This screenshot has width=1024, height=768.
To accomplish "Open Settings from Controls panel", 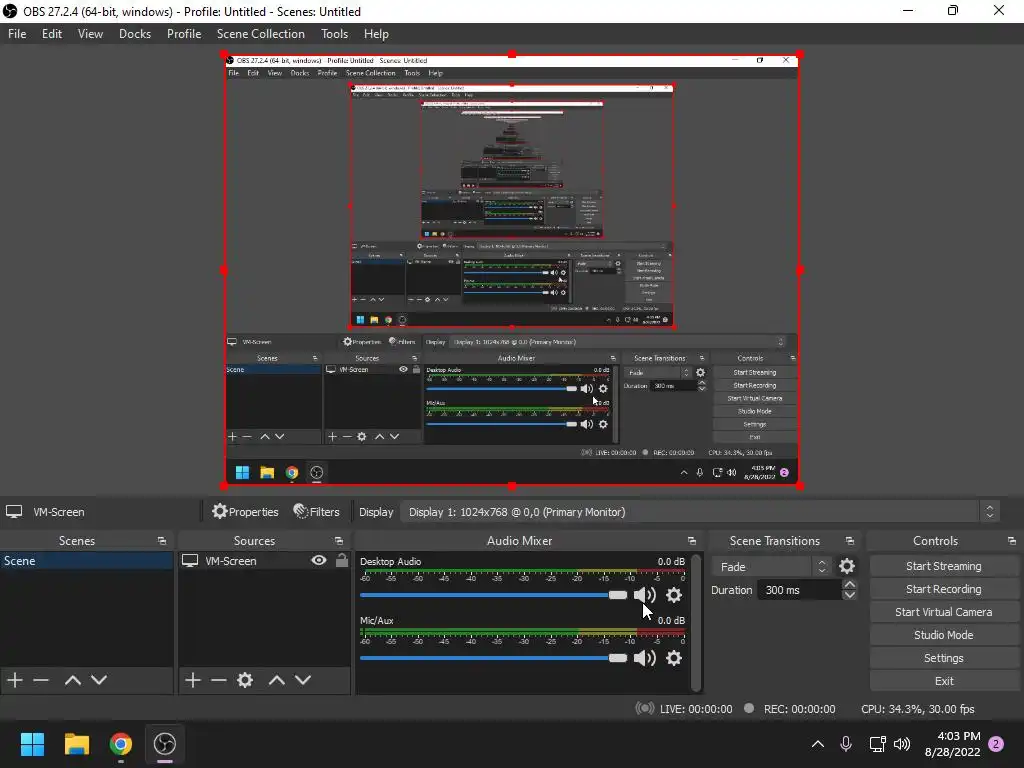I will 944,658.
